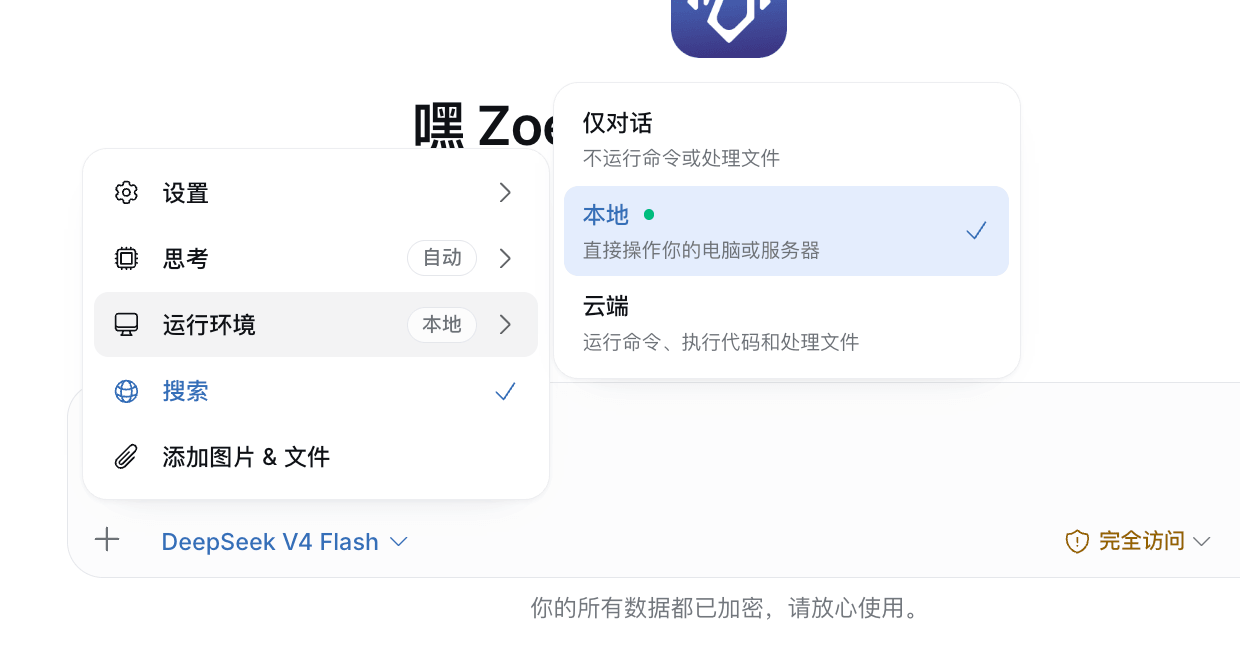
Task: Open the 运行环境 menu item
Action: click(x=316, y=325)
